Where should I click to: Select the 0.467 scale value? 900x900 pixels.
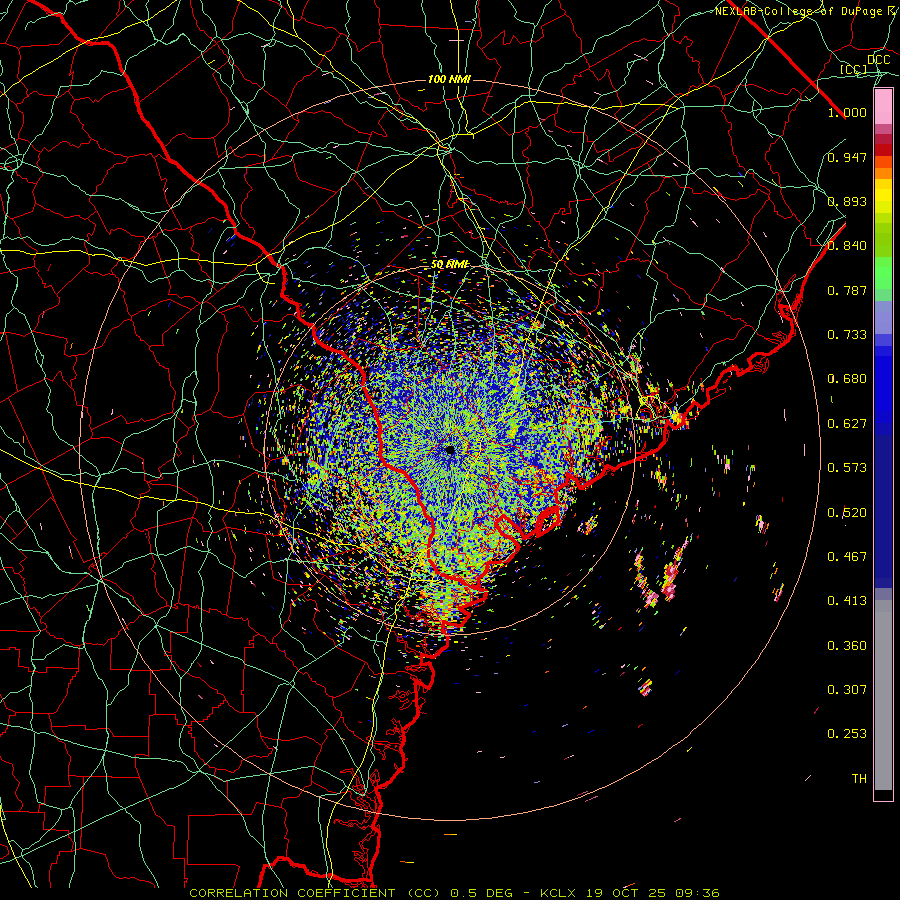pos(847,557)
